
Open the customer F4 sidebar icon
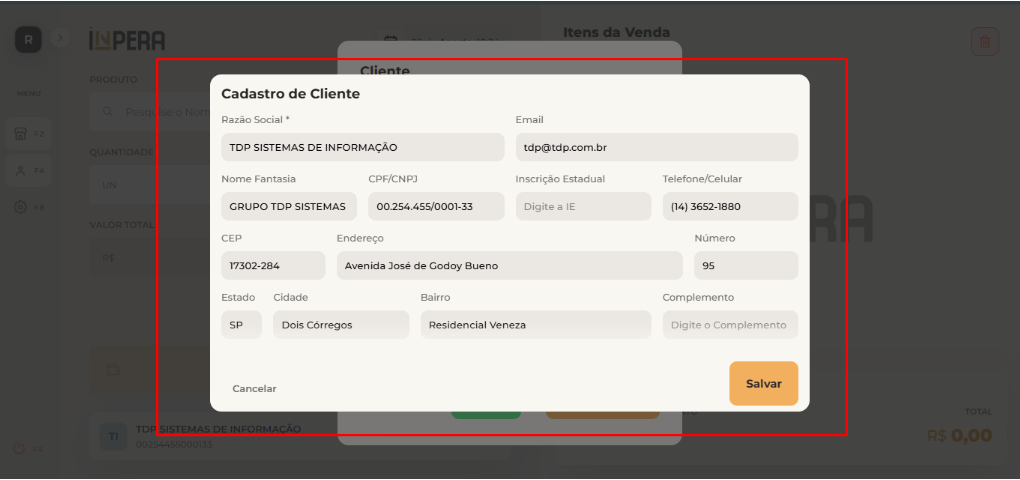click(29, 170)
